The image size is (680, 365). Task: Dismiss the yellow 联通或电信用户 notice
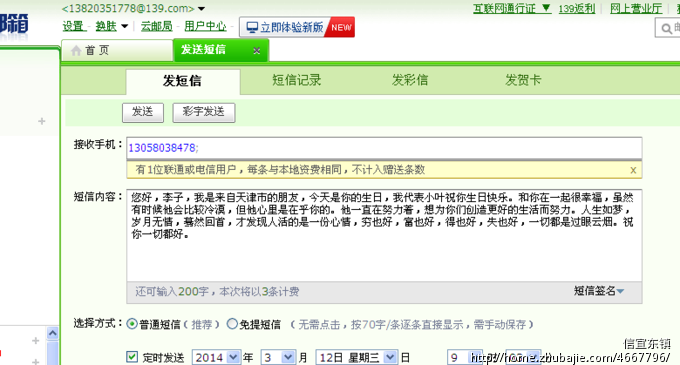(x=633, y=170)
